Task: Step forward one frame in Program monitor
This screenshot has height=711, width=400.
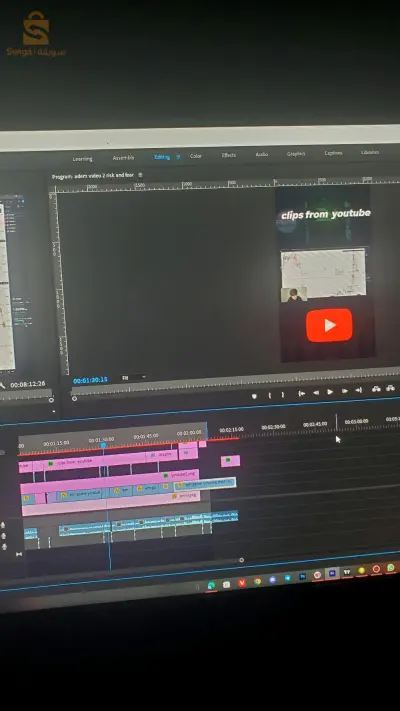Action: (345, 391)
